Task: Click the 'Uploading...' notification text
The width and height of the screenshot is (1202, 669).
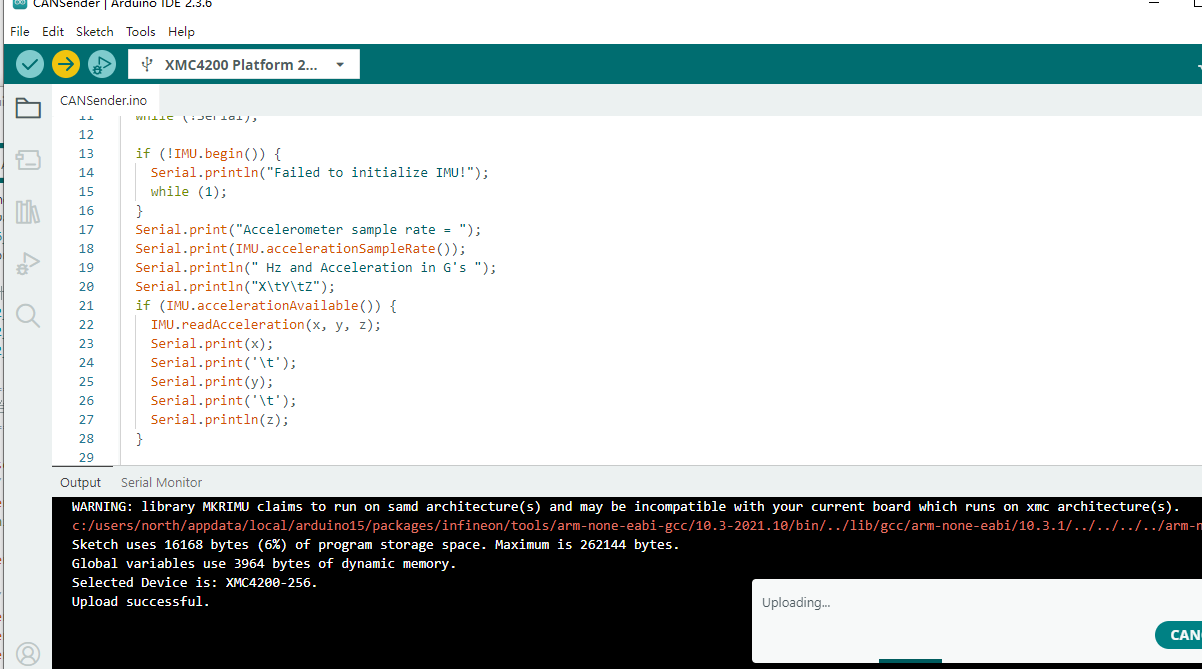Action: (x=796, y=603)
